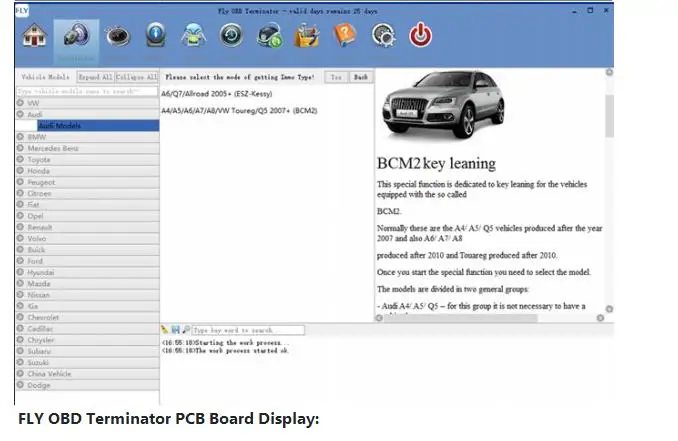
Task: Open the airbag seat toolbar icon
Action: (193, 35)
